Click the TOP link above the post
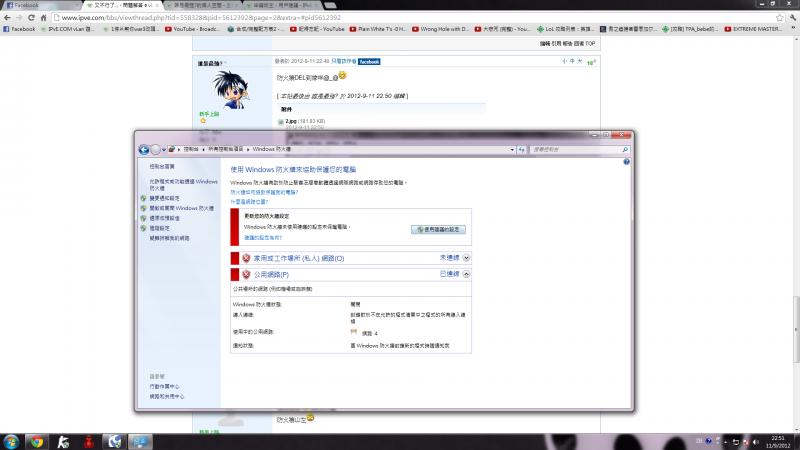The height and width of the screenshot is (450, 800). tap(590, 44)
